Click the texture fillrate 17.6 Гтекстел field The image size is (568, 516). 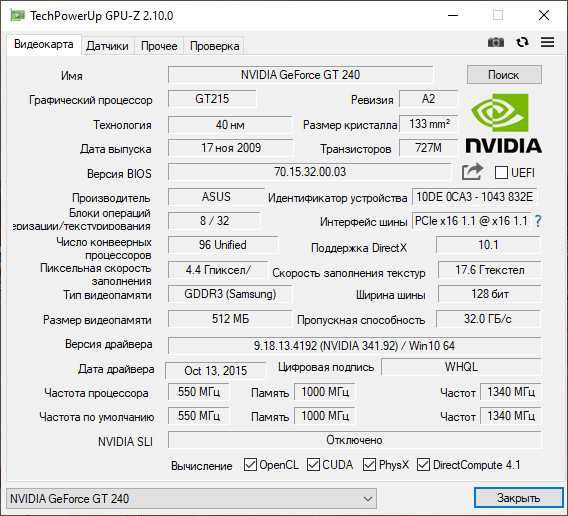tap(489, 270)
